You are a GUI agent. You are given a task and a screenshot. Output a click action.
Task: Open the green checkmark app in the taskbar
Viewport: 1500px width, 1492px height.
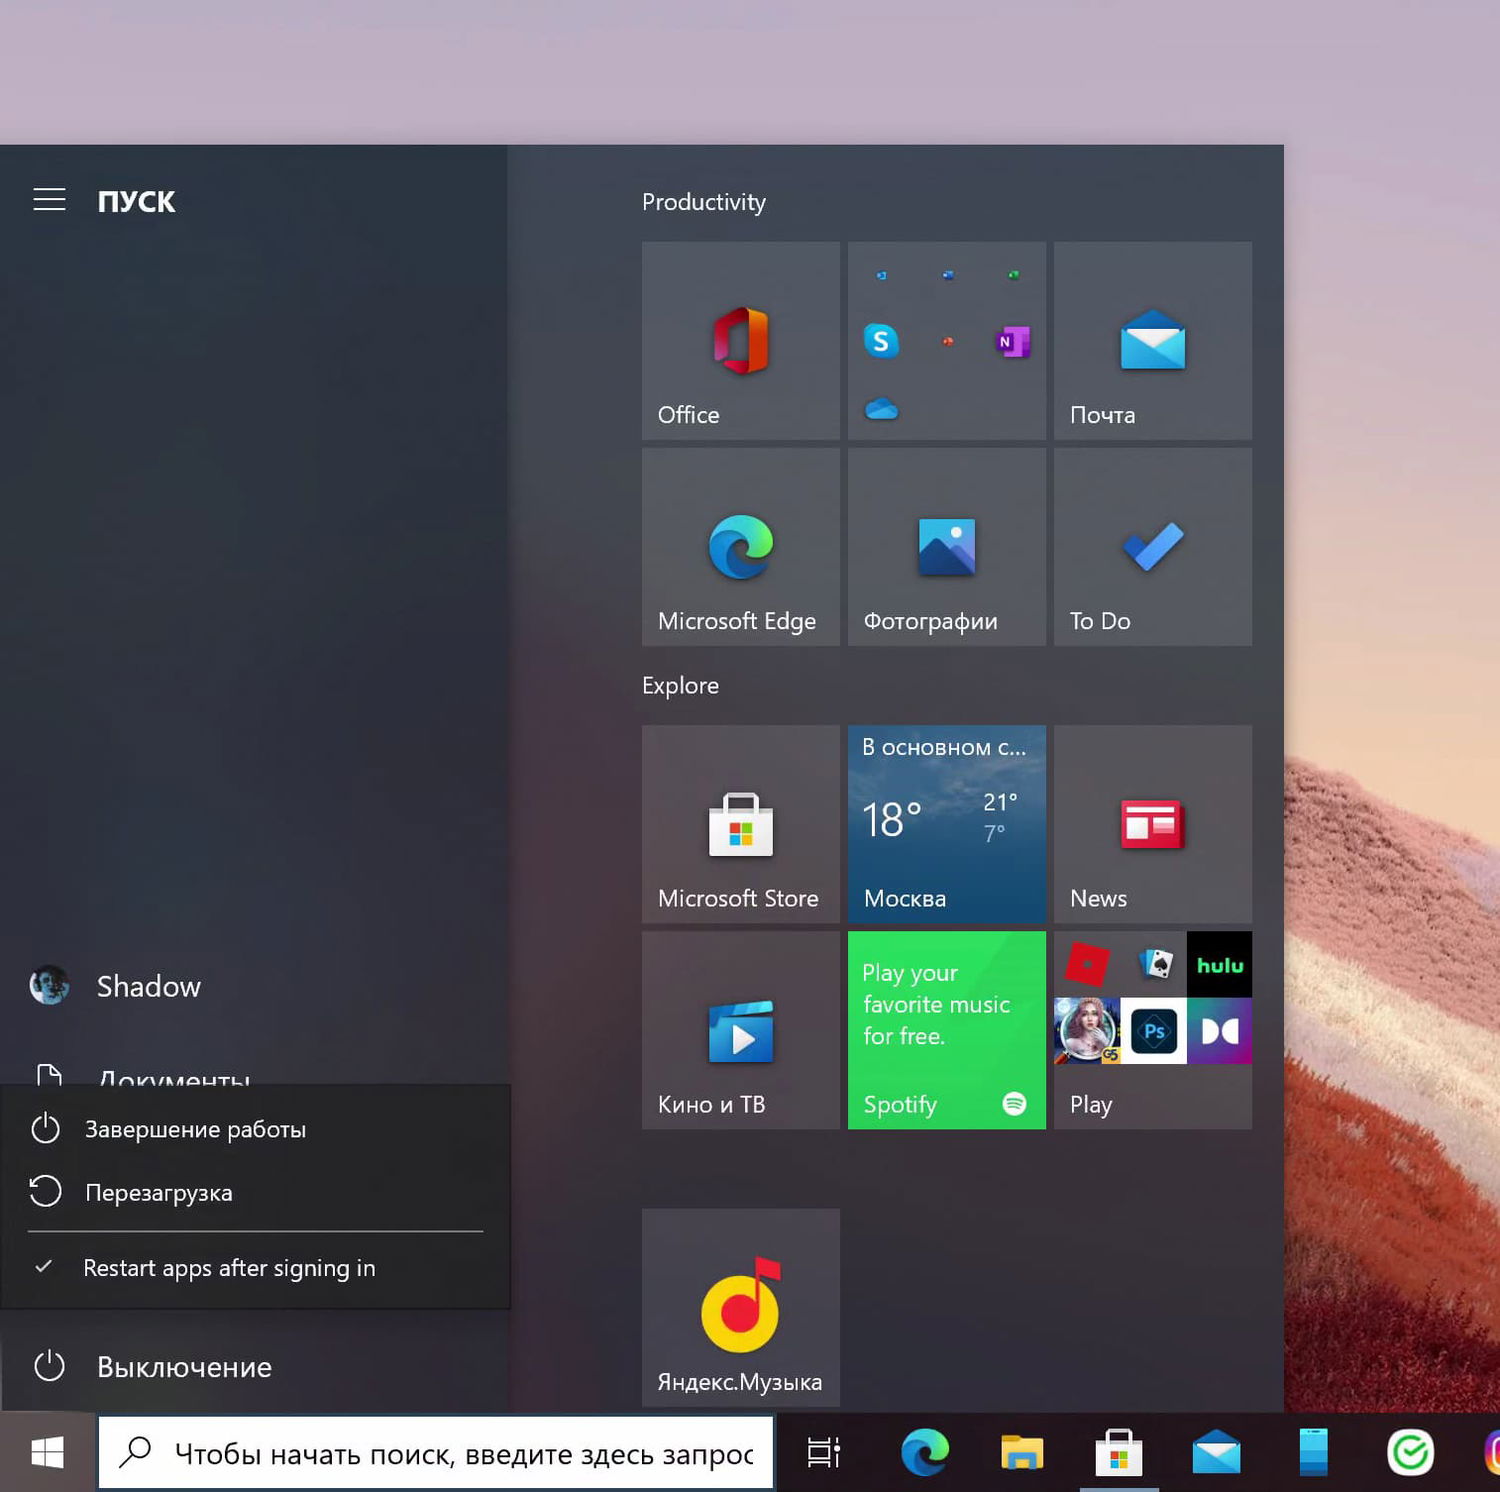click(x=1410, y=1452)
